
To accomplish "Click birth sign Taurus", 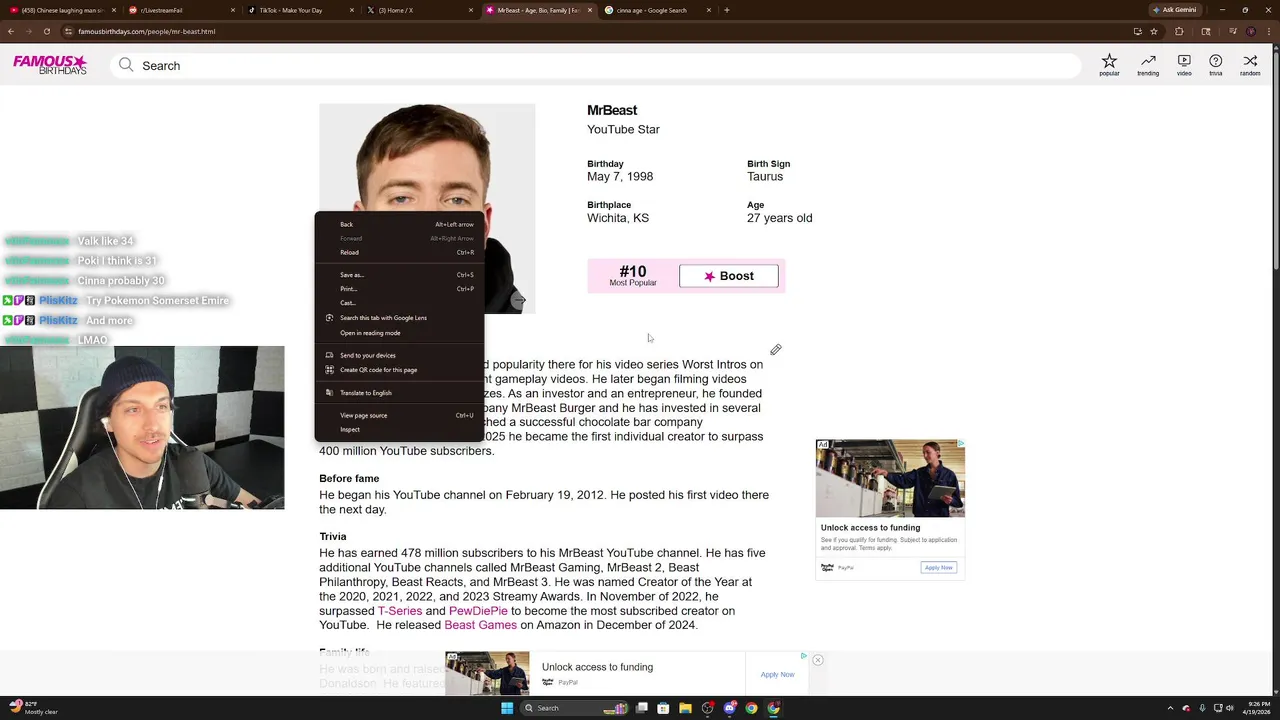I will (x=765, y=176).
